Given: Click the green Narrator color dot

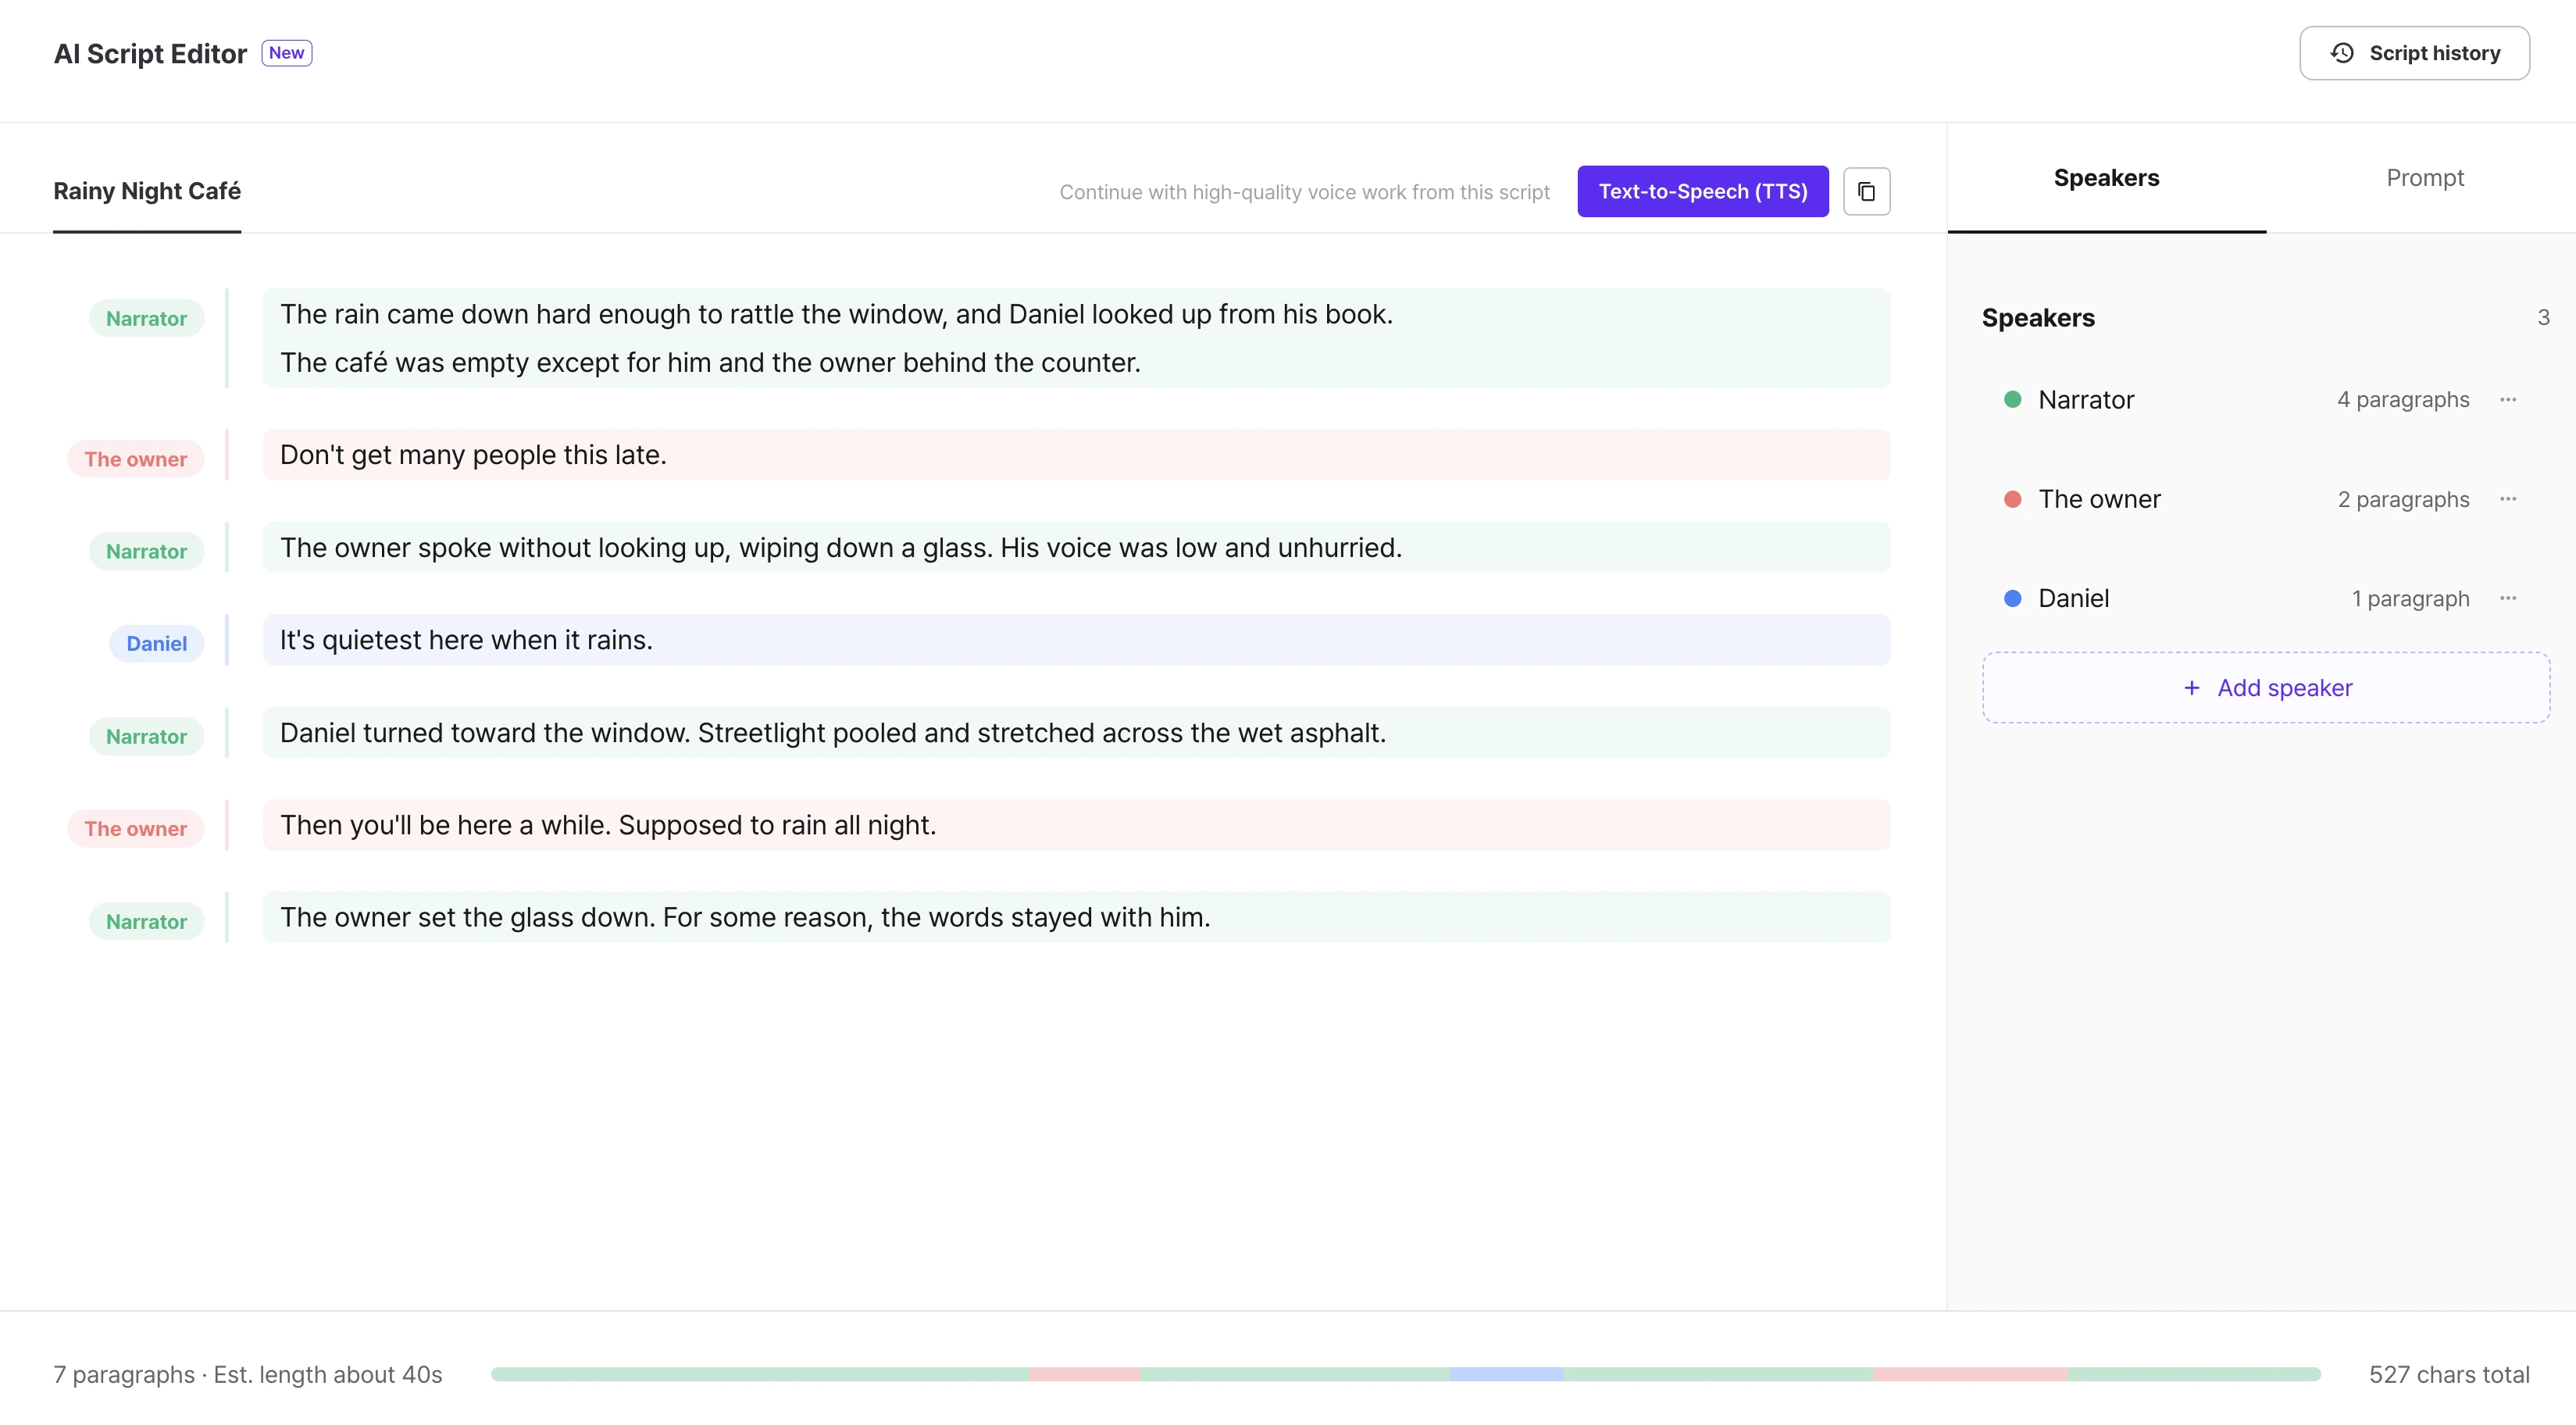Looking at the screenshot, I should click(x=2012, y=400).
